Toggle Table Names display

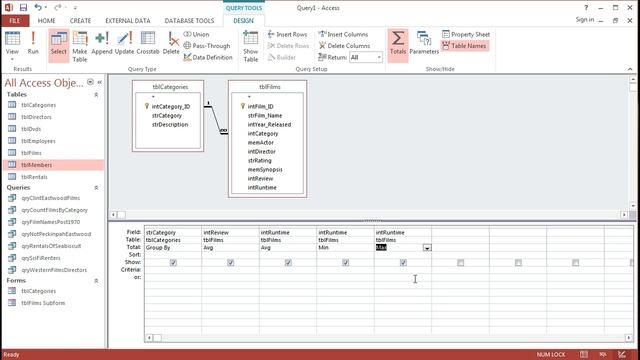(x=464, y=46)
